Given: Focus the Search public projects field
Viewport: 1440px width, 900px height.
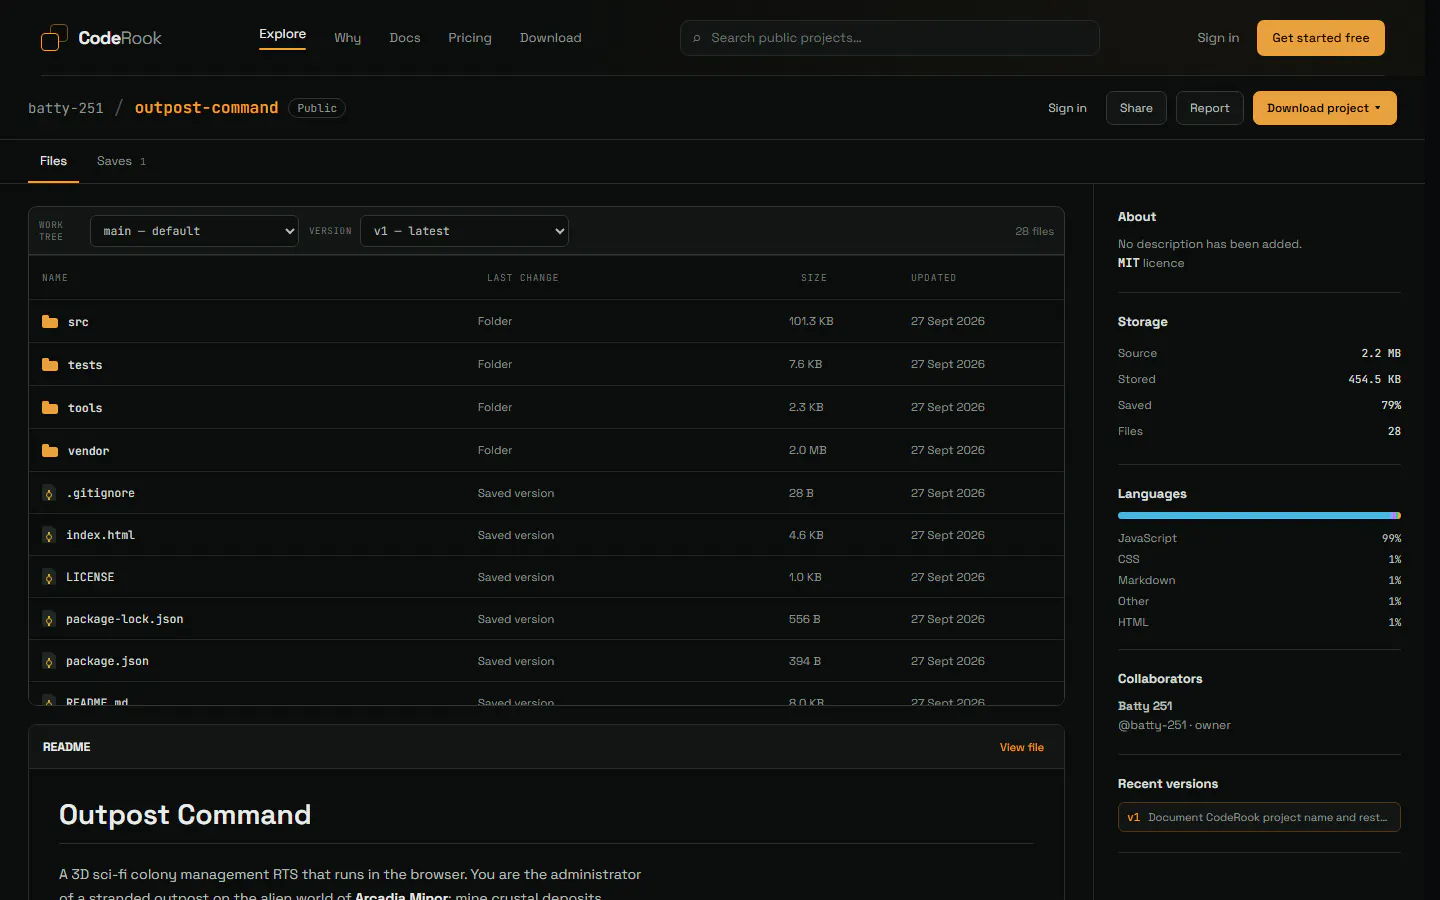Looking at the screenshot, I should [x=890, y=38].
